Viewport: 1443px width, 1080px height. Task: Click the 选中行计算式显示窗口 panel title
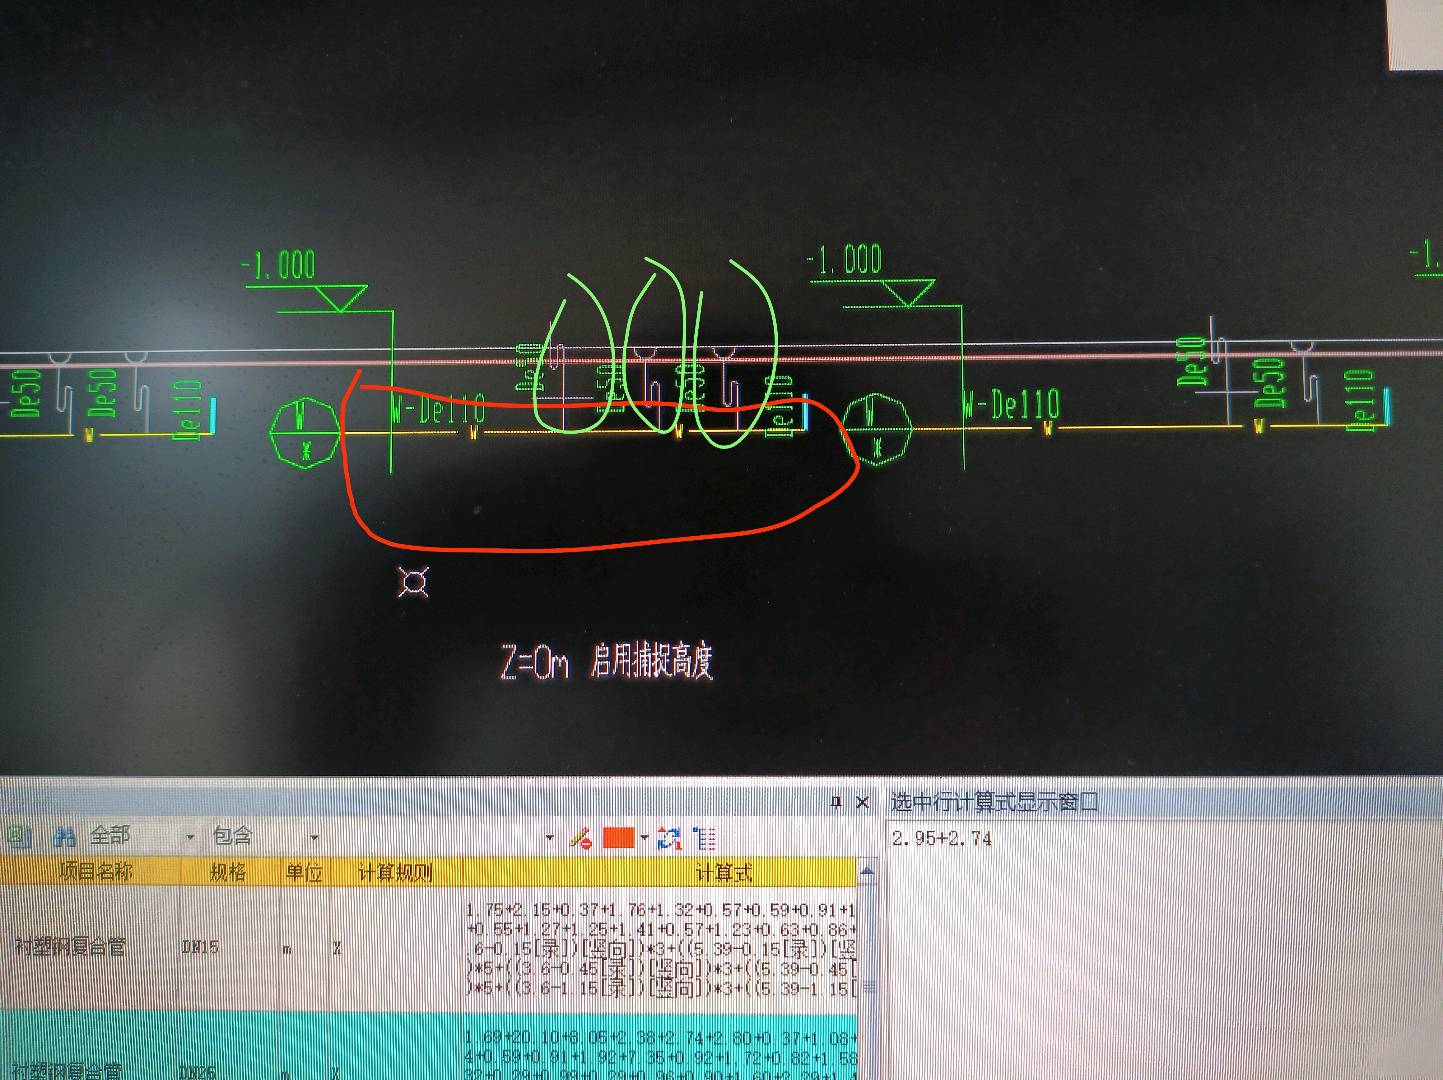[x=994, y=802]
